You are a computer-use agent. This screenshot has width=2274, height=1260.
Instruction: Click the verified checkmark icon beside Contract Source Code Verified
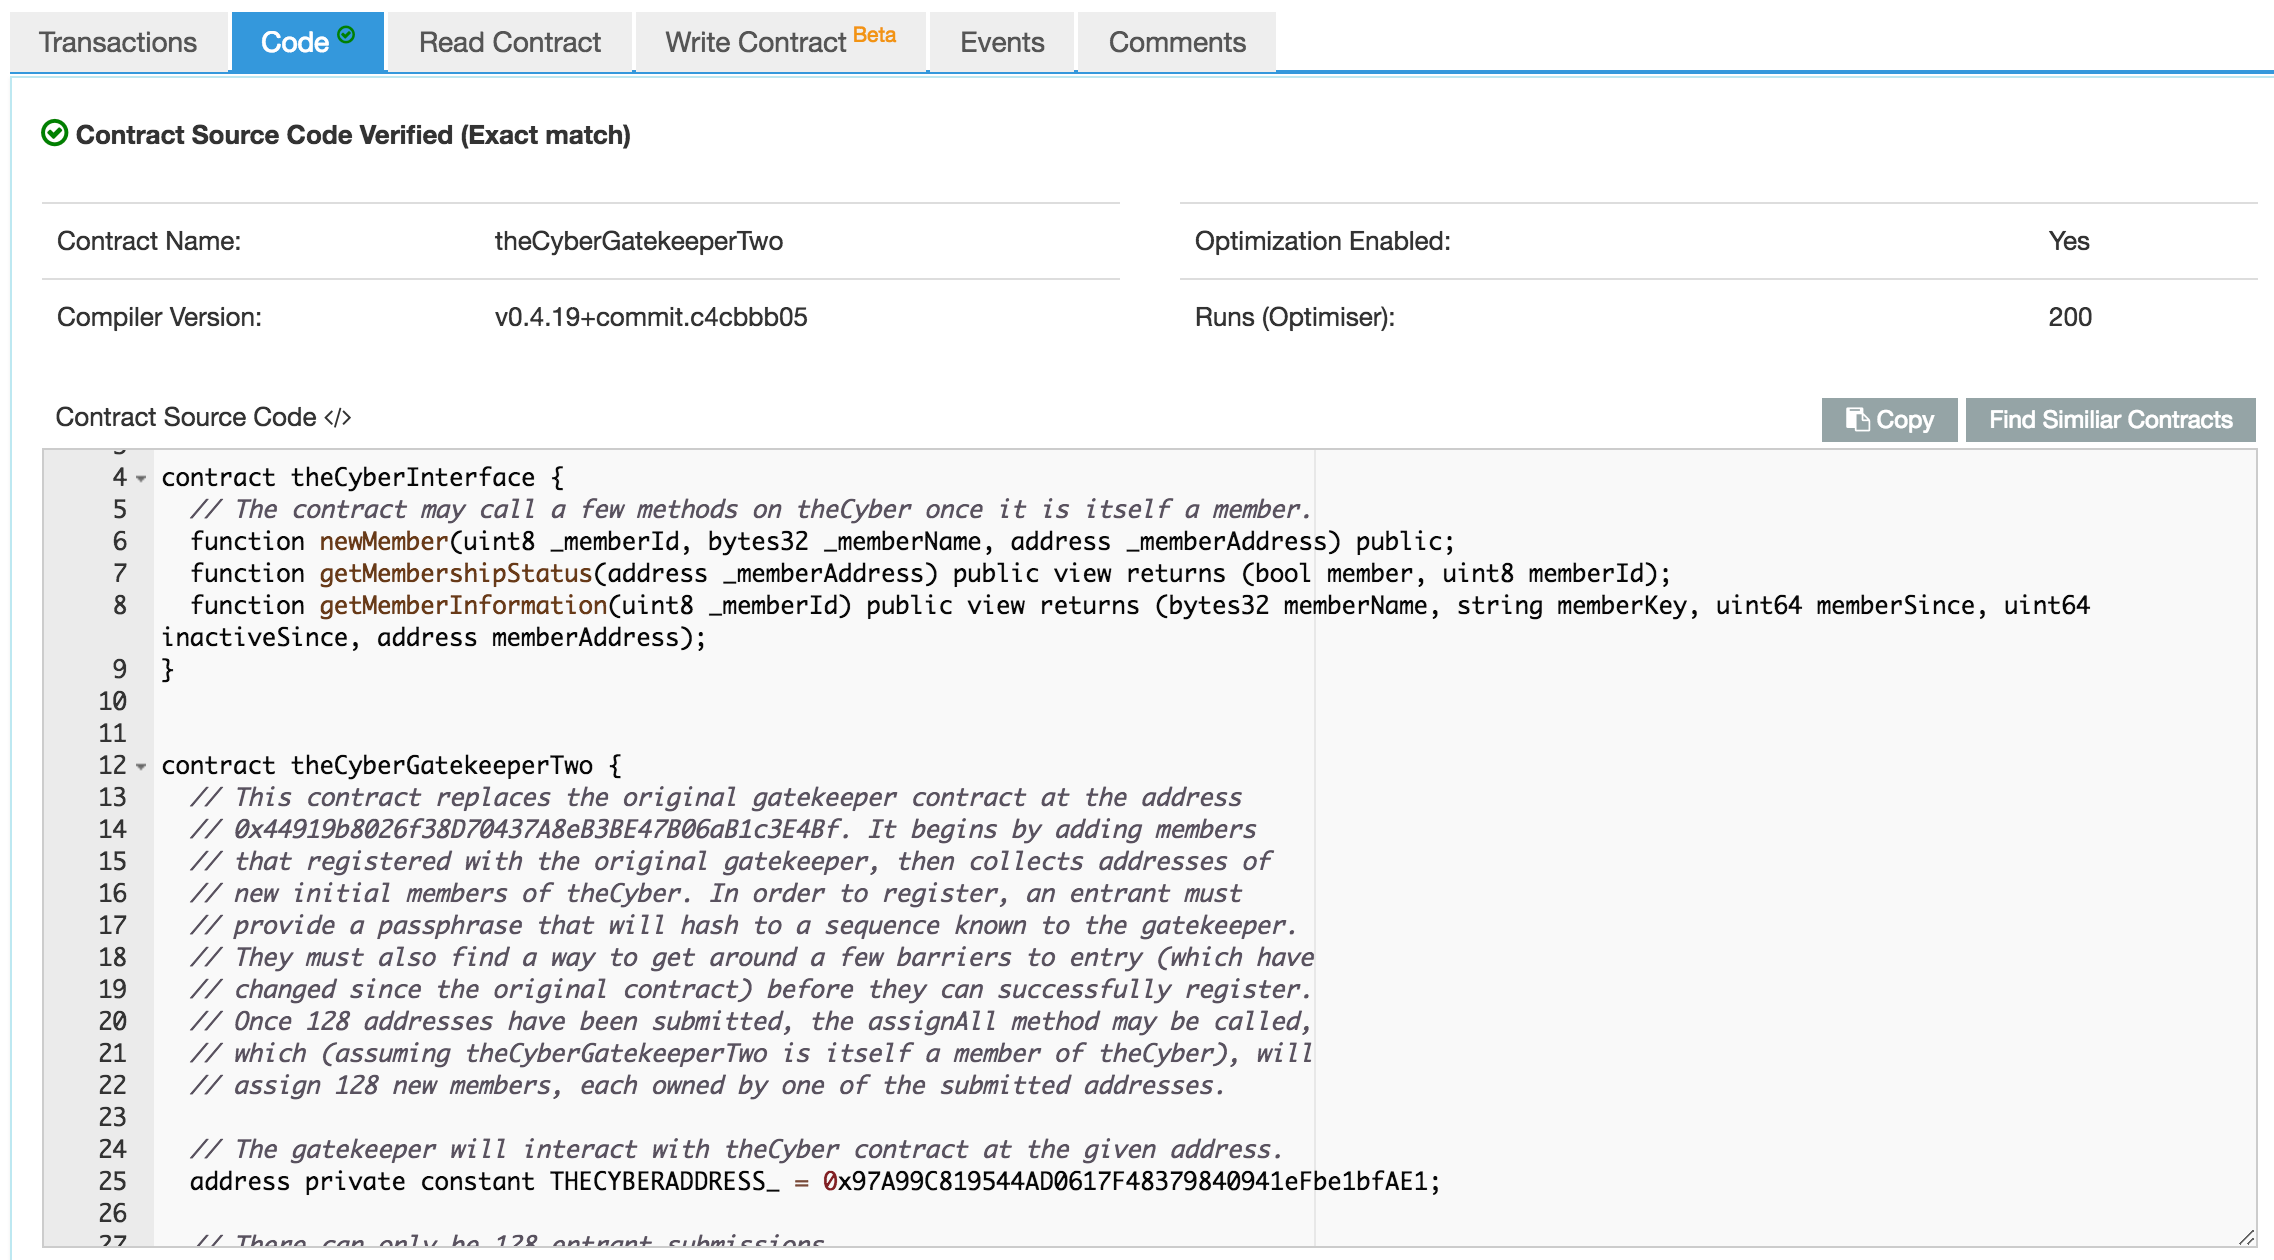55,133
